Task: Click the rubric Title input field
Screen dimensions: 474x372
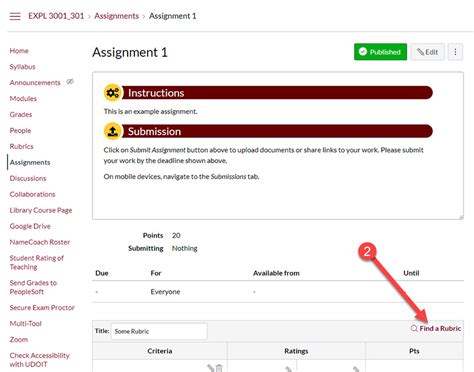Action: click(159, 331)
